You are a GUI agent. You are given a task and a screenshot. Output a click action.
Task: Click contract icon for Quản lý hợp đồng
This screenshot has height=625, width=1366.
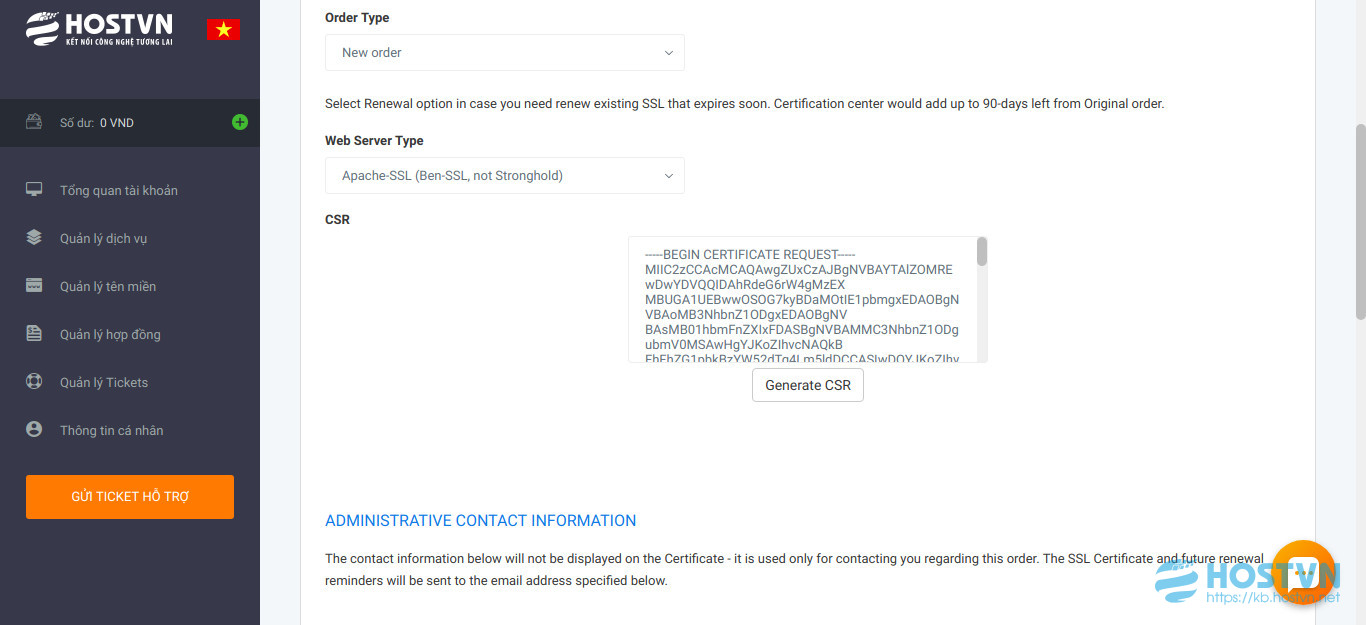34,334
